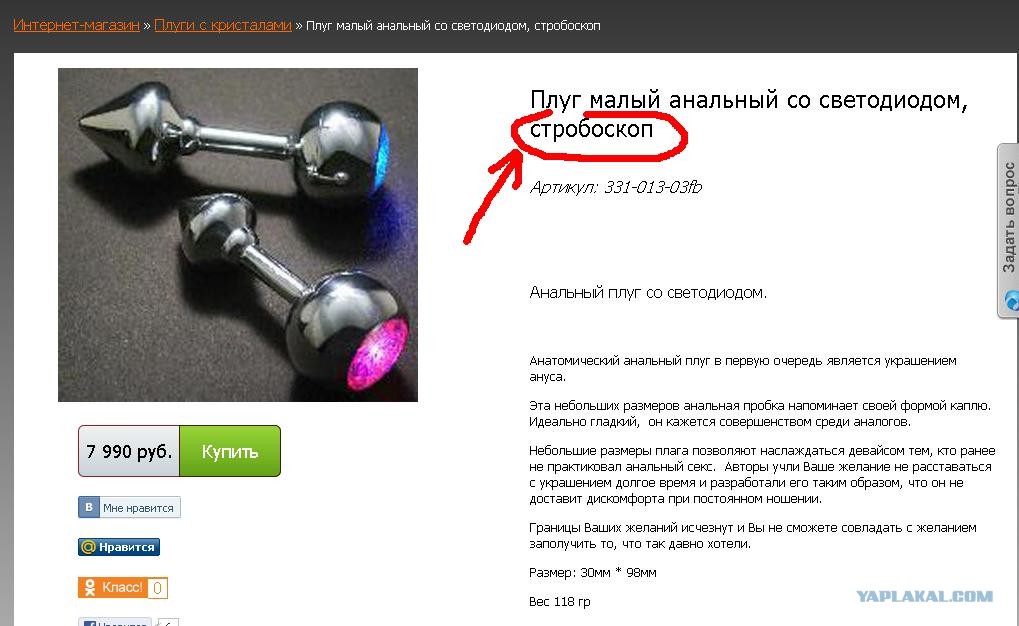Click the VK logo icon in like button
This screenshot has height=626, width=1019.
[88, 507]
